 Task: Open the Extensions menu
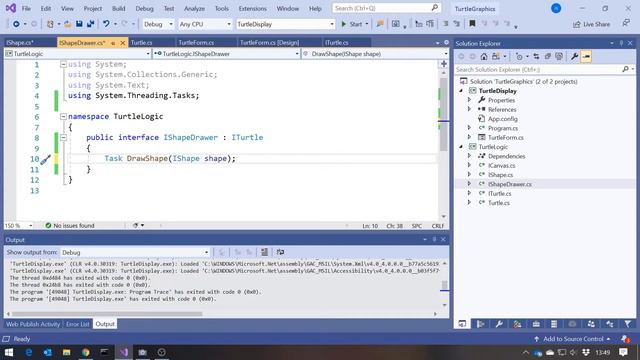[252, 9]
